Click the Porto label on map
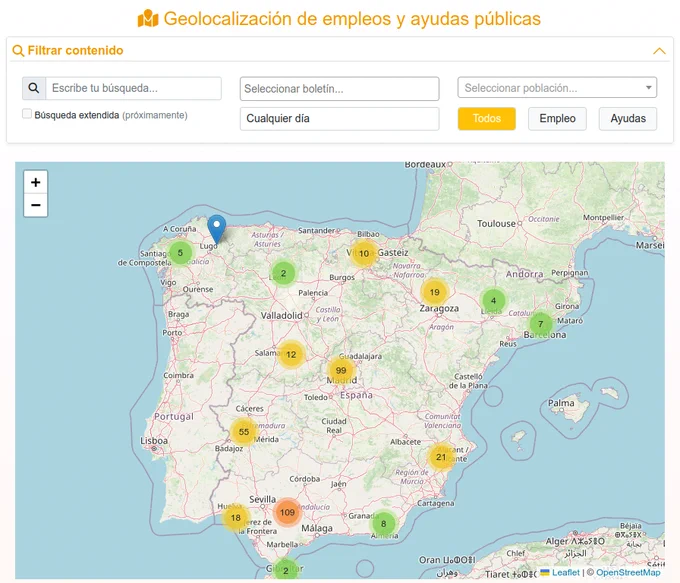Image resolution: width=680 pixels, height=583 pixels. [x=172, y=333]
